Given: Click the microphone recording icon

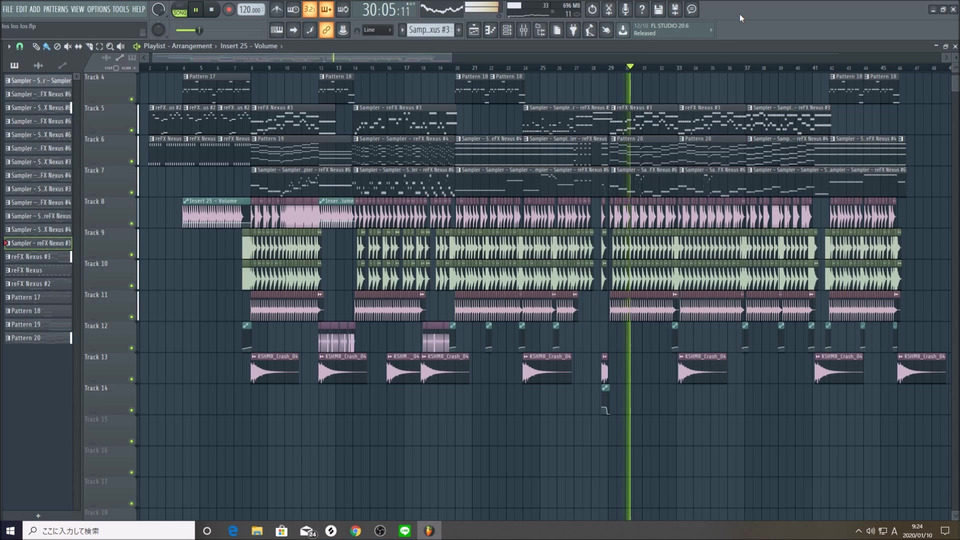Looking at the screenshot, I should click(x=625, y=10).
